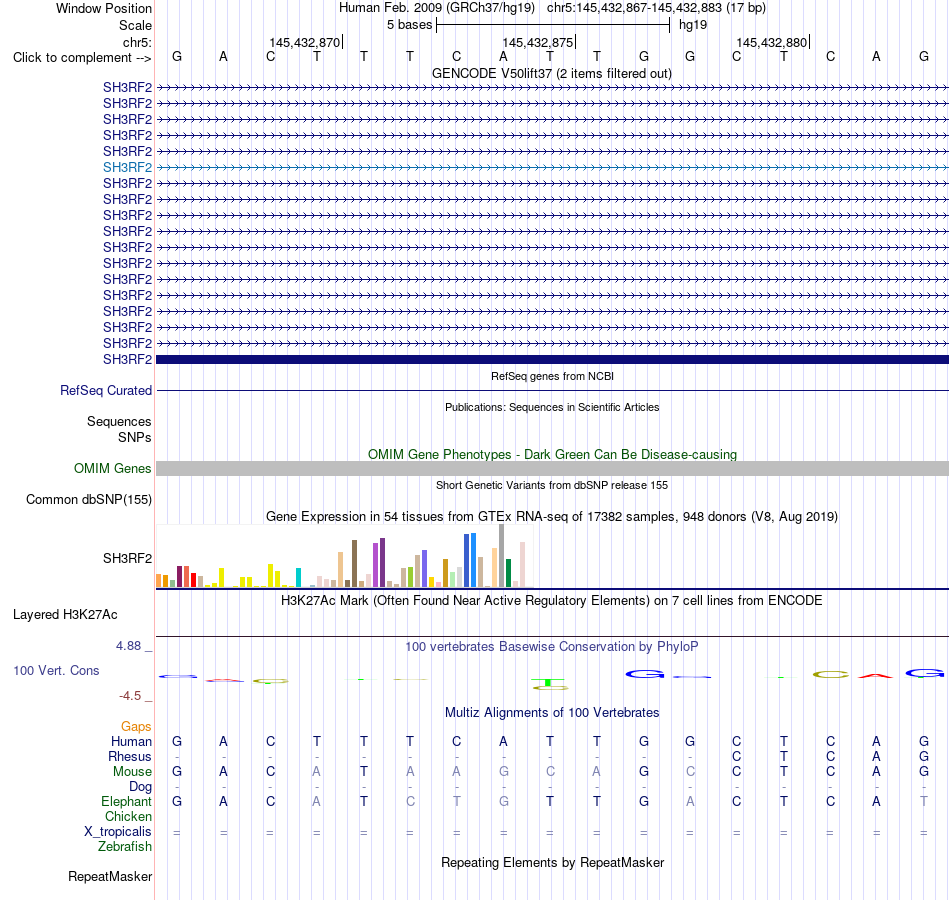Click the thick dark-blue SH3RF2 exon bar
Image resolution: width=950 pixels, height=900 pixels.
tap(552, 359)
